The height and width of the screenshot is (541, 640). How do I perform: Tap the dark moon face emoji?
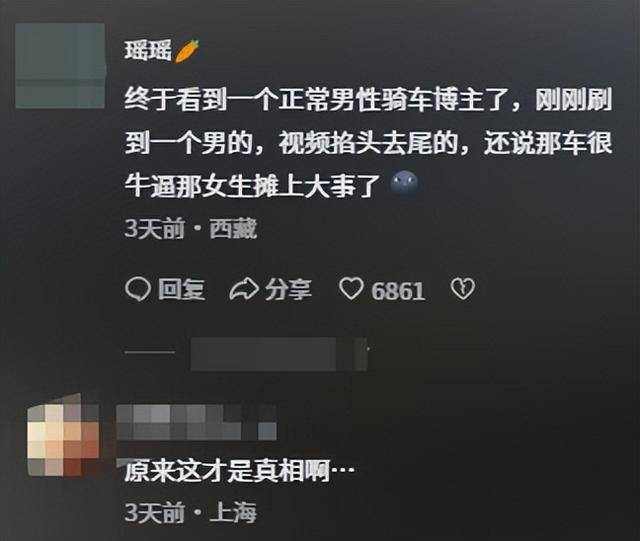coord(404,183)
